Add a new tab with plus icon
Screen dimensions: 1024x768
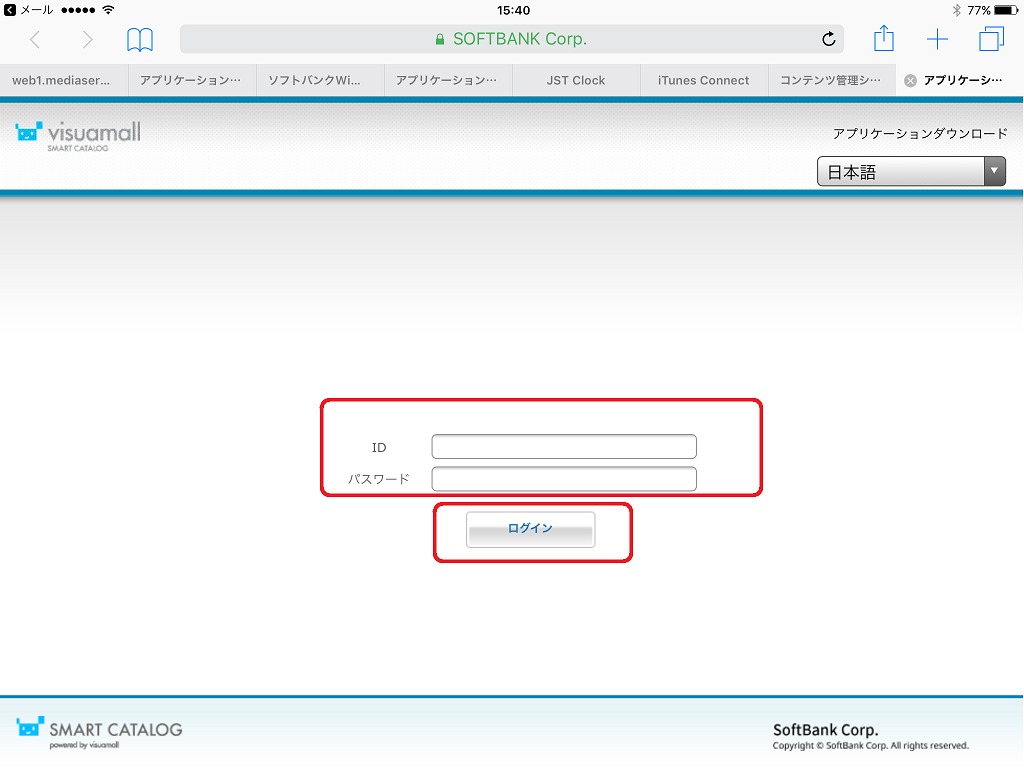coord(937,40)
